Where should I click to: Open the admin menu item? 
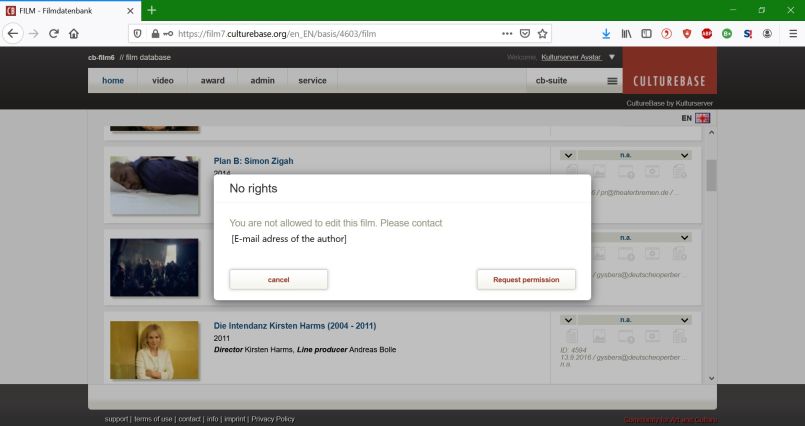pos(262,80)
